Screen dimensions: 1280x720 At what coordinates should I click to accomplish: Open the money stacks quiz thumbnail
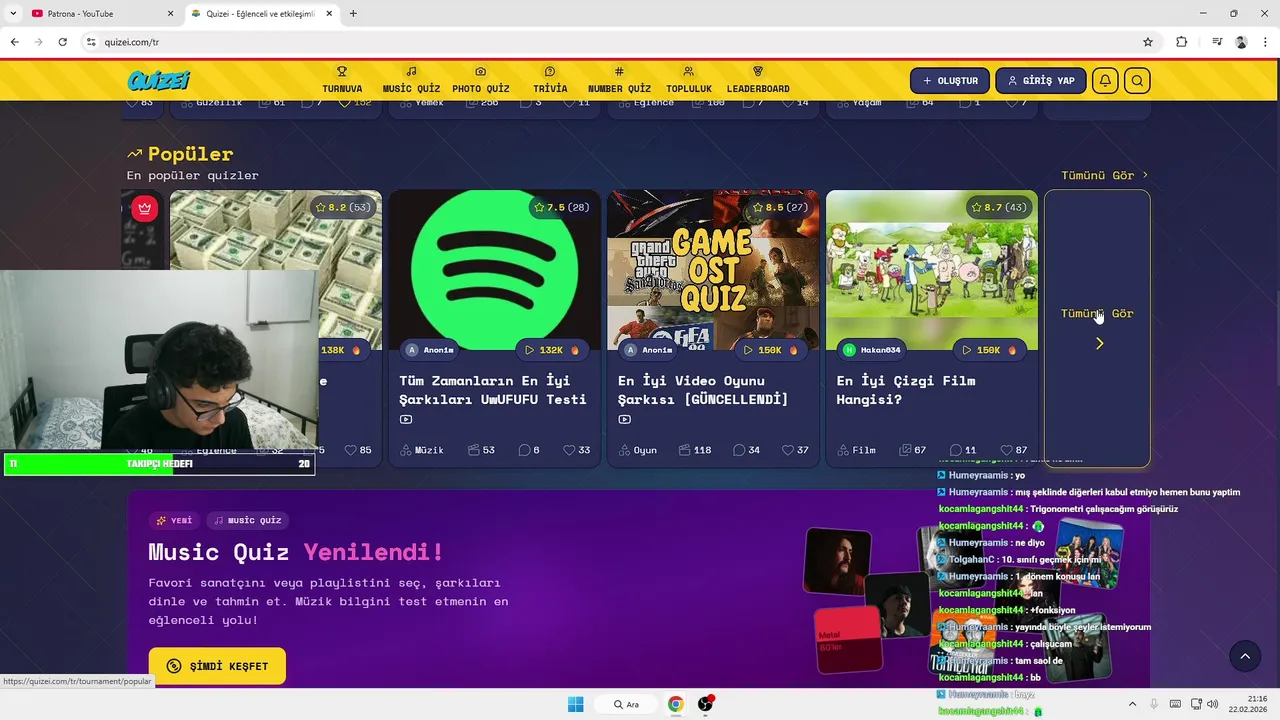tap(275, 230)
